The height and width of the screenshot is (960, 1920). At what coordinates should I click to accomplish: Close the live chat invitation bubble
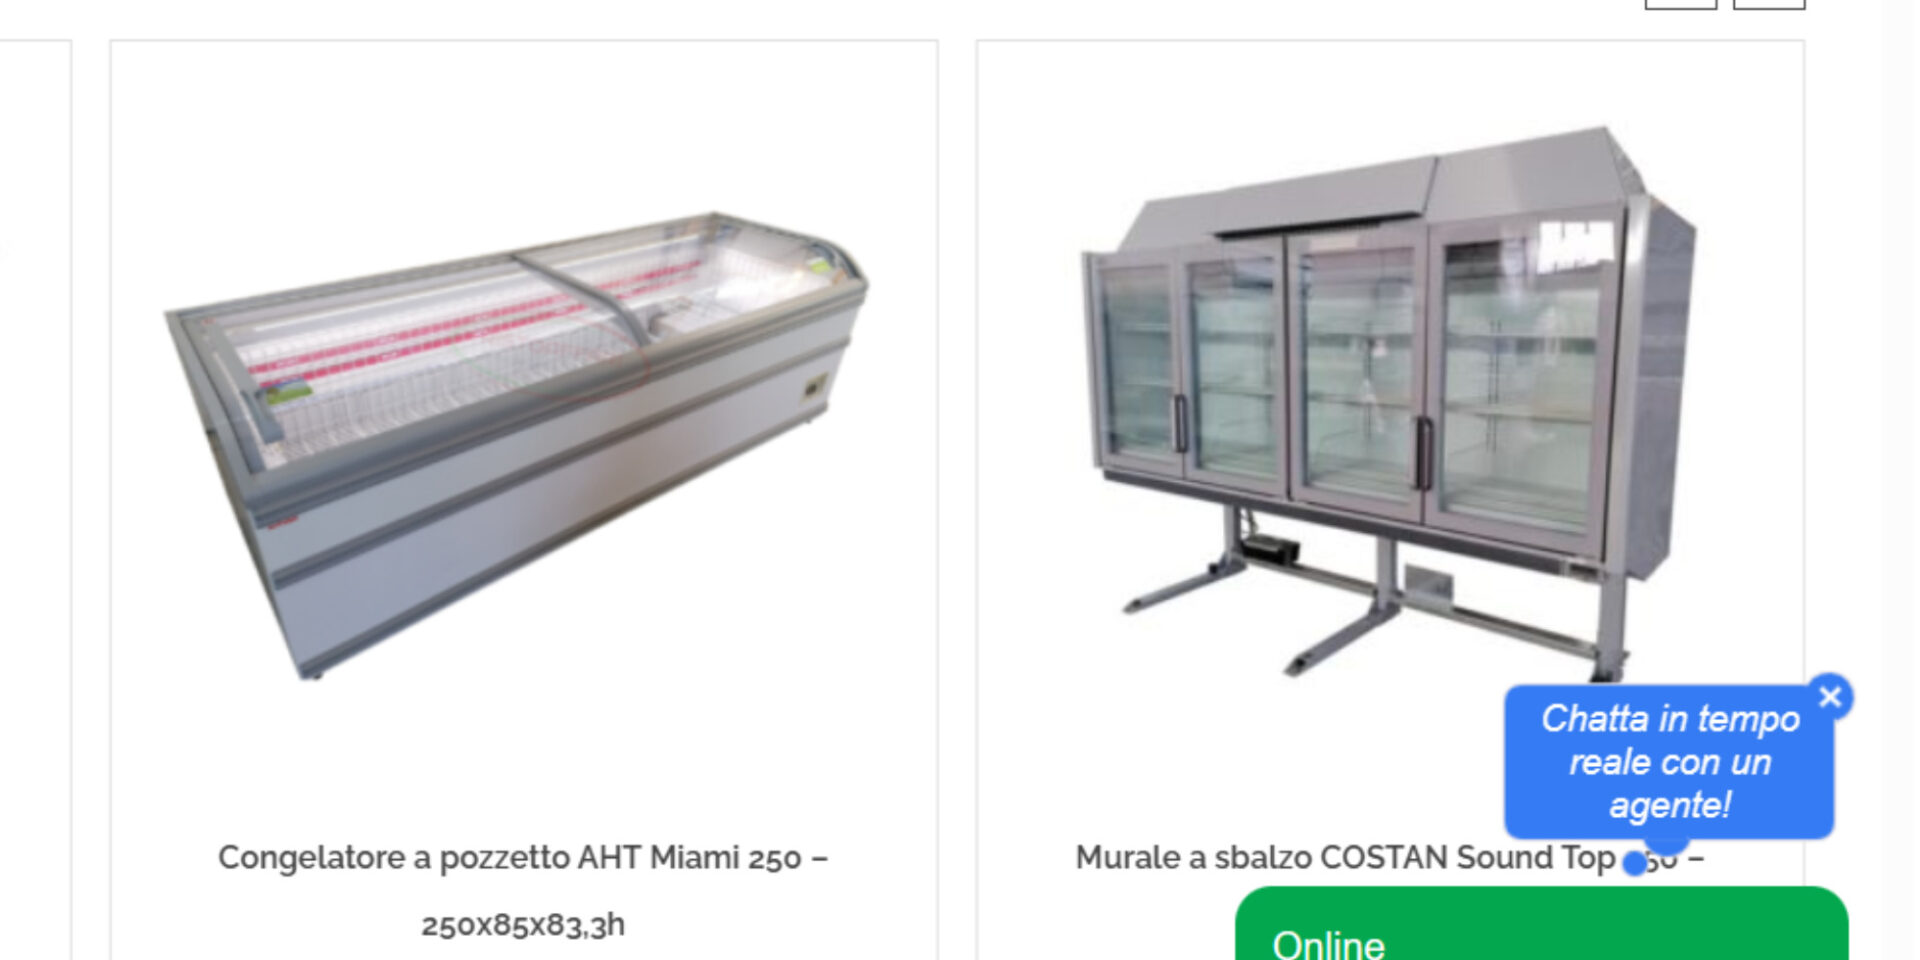coord(1830,697)
